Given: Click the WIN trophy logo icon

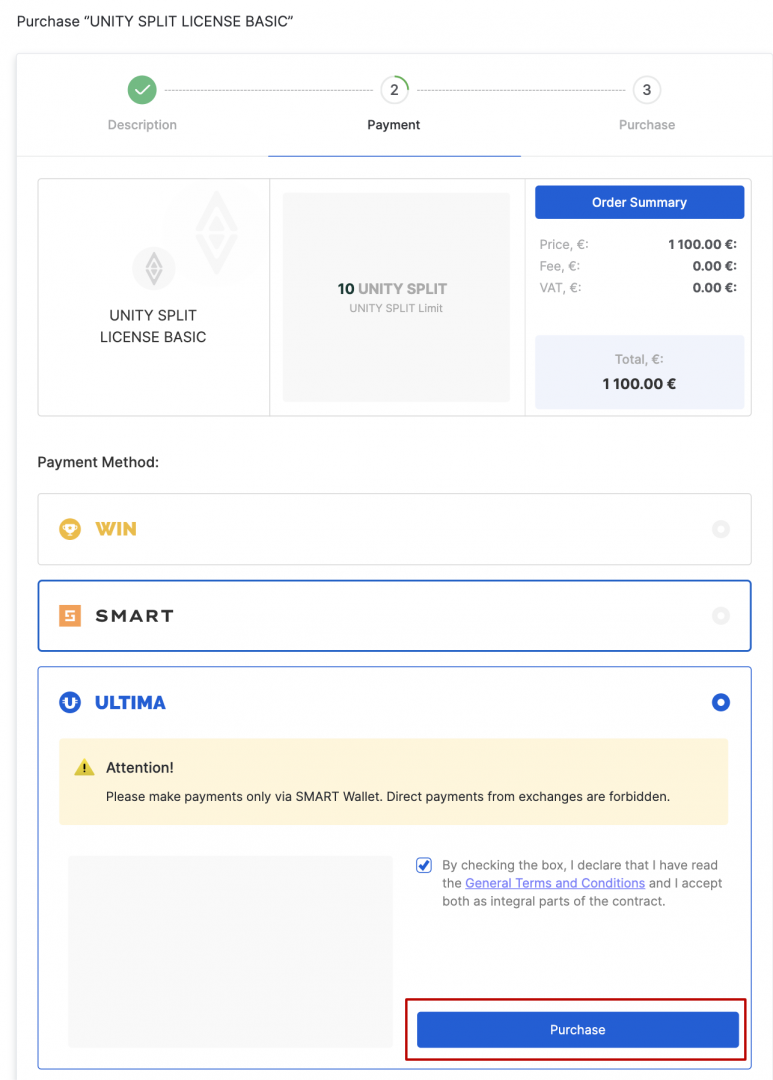Looking at the screenshot, I should click(x=70, y=529).
